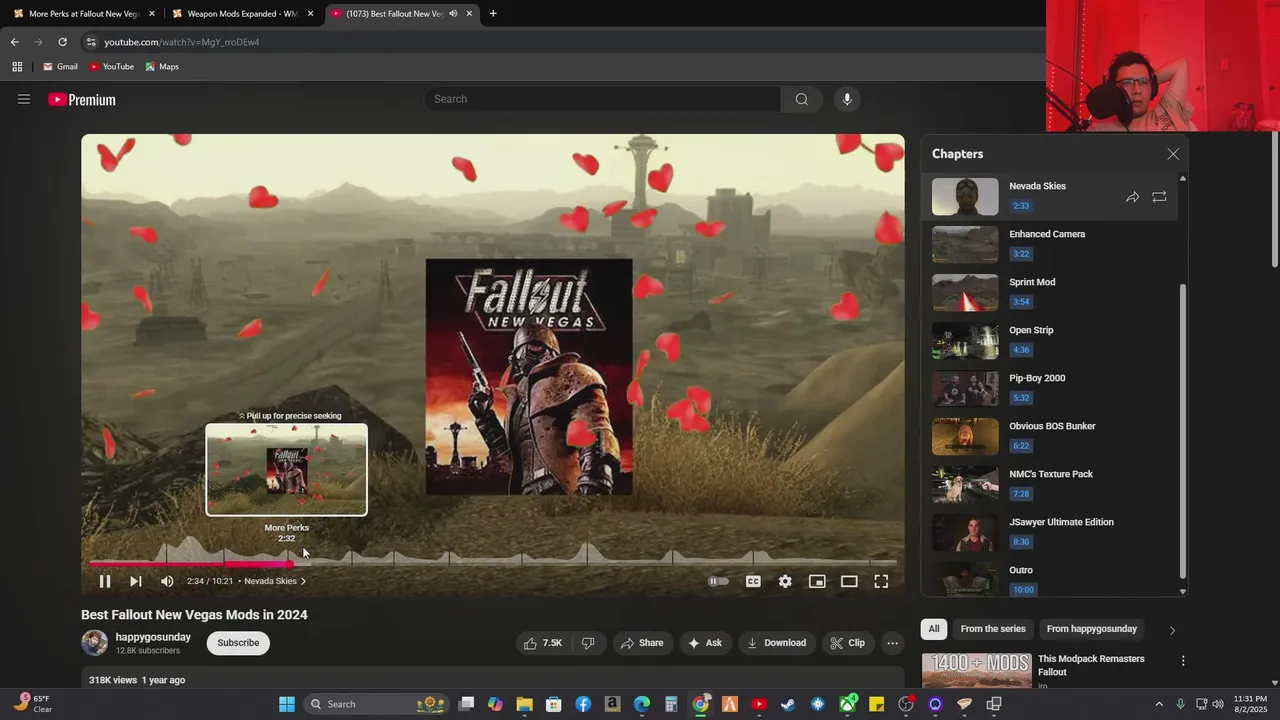The image size is (1280, 720).
Task: Close the Best Fallout New Vegas browser tab
Action: pyautogui.click(x=469, y=14)
